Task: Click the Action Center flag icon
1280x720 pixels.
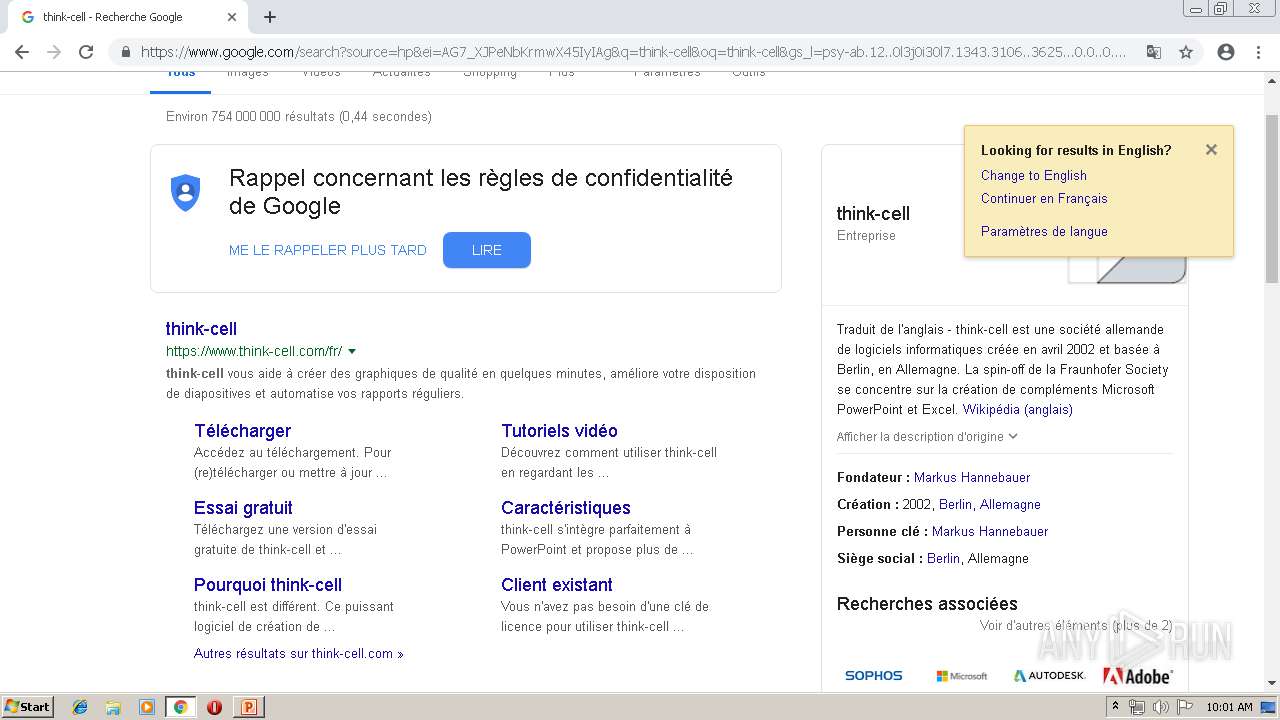Action: (x=1183, y=707)
